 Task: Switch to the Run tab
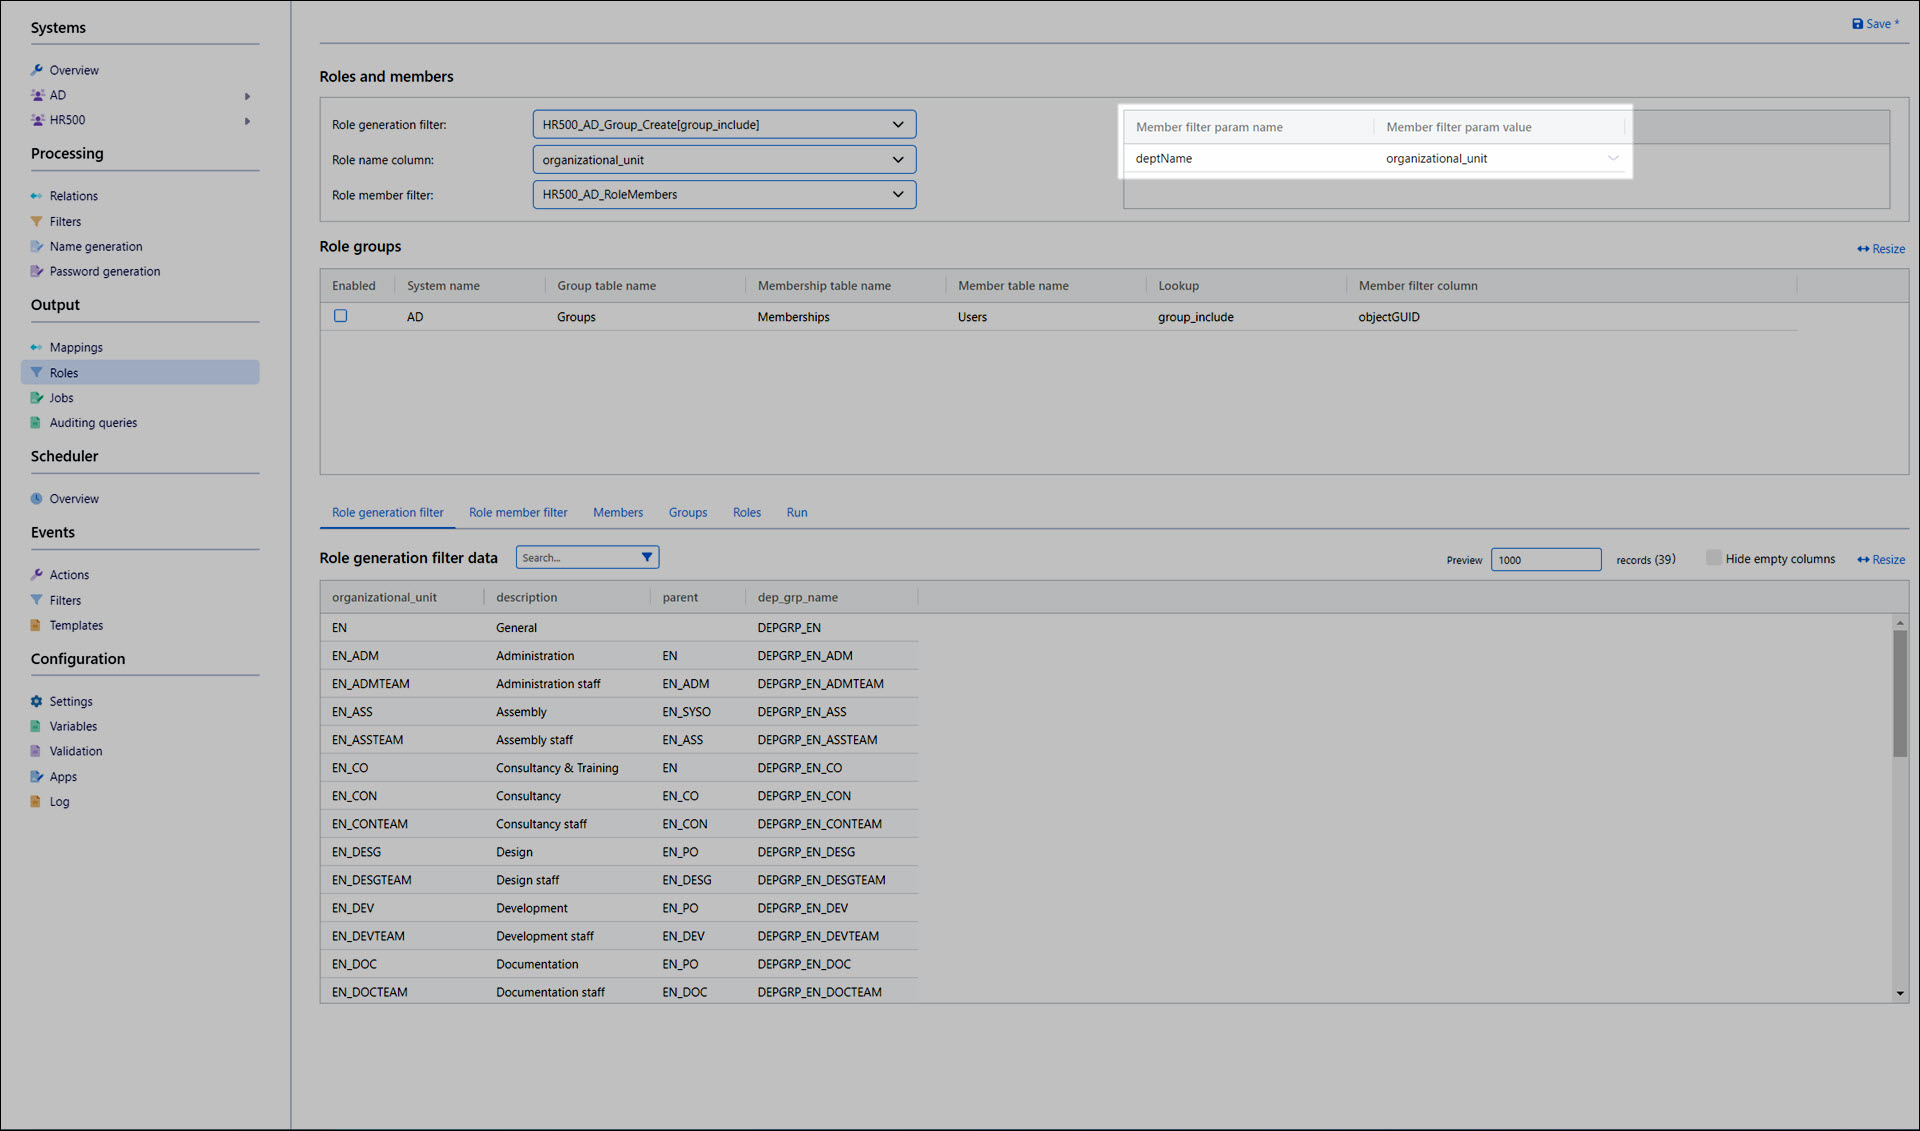point(796,512)
